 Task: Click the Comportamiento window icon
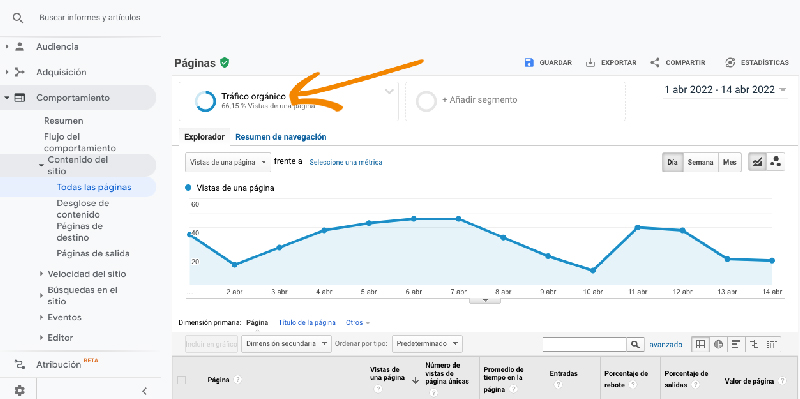[20, 97]
